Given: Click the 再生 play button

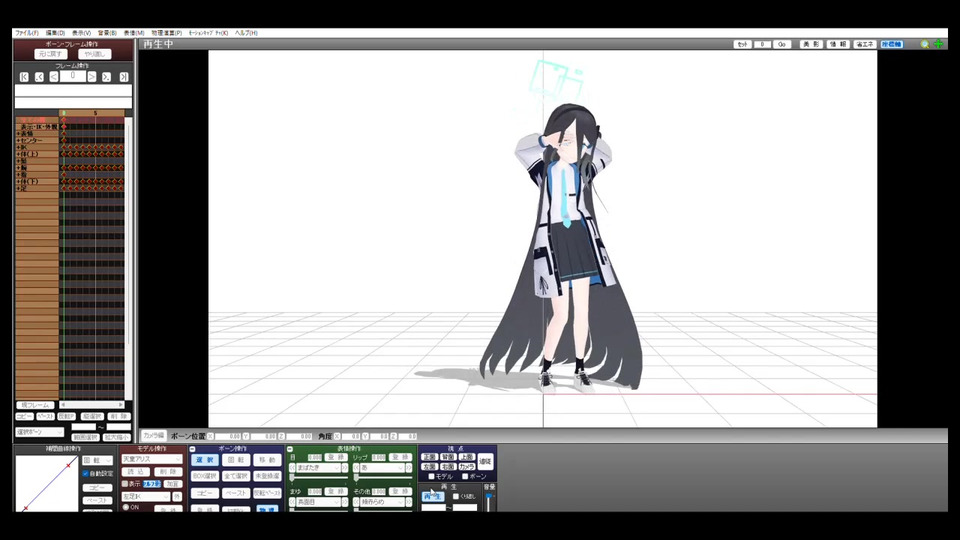Looking at the screenshot, I should (432, 497).
